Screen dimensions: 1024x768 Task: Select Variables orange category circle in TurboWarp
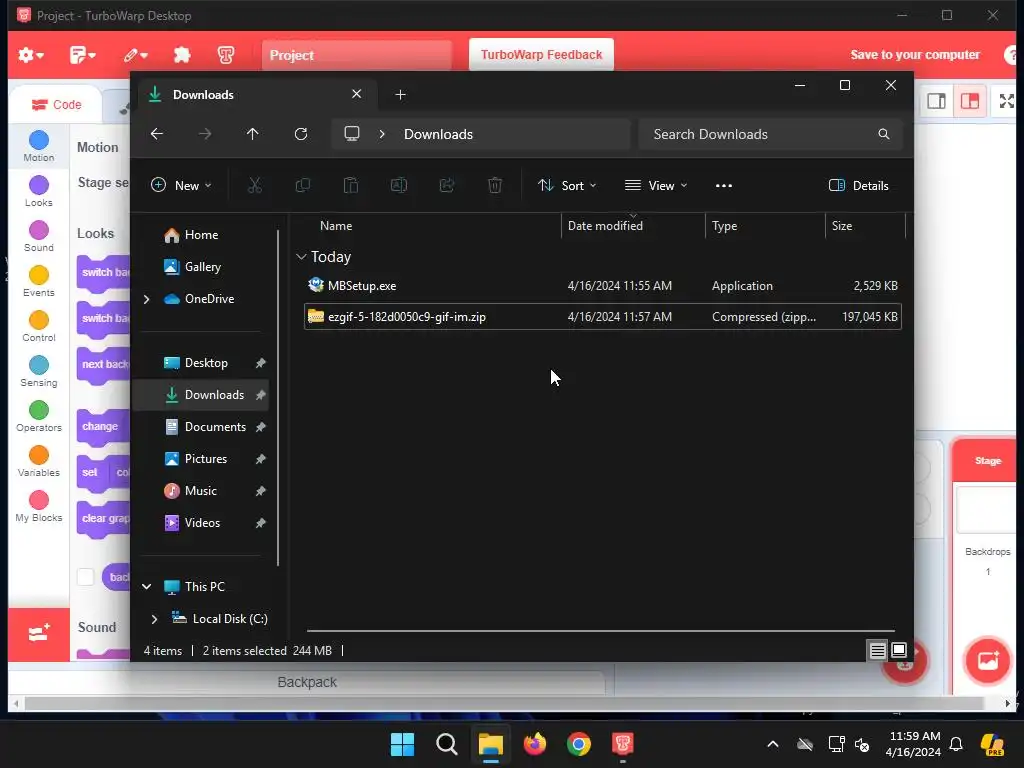(x=39, y=455)
